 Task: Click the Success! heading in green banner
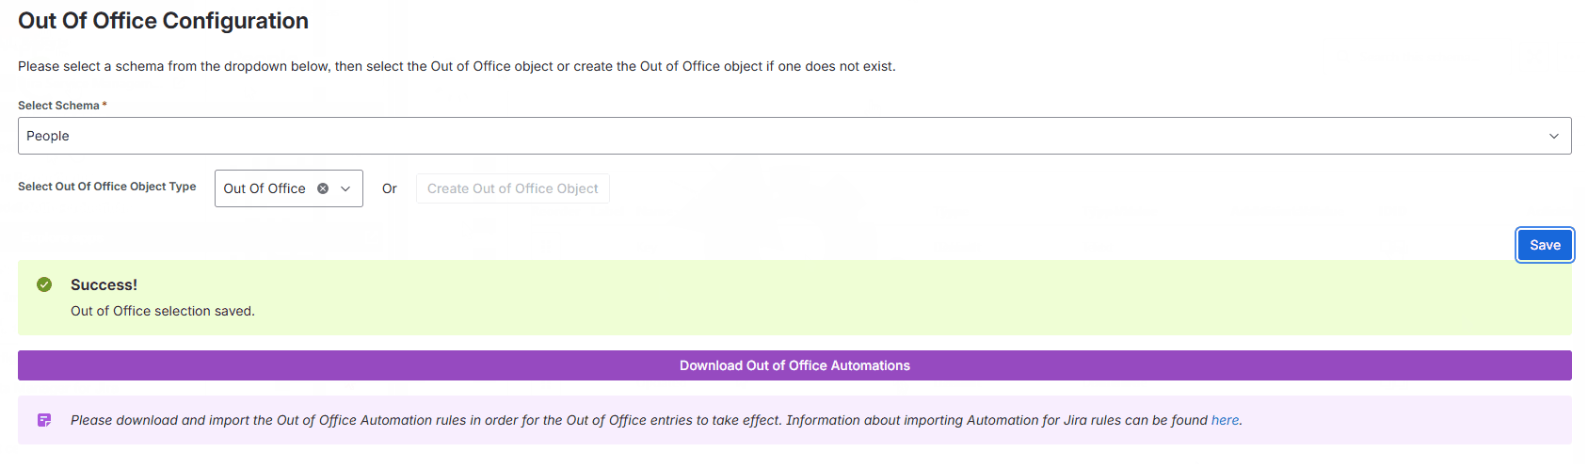tap(104, 285)
